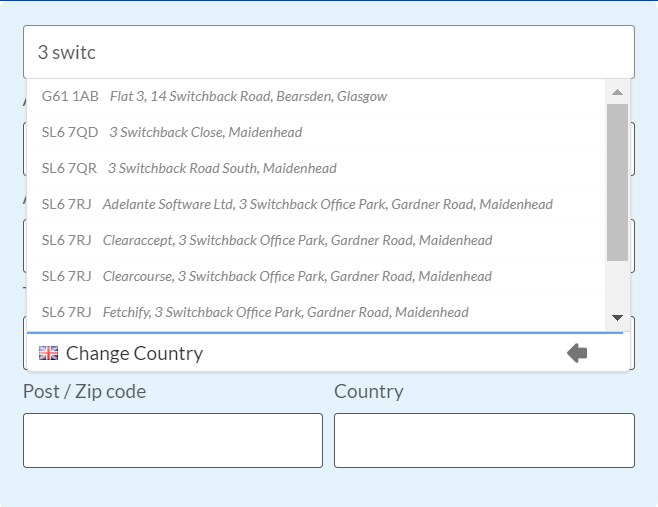Focus the Country input field
The height and width of the screenshot is (507, 658).
click(x=484, y=440)
